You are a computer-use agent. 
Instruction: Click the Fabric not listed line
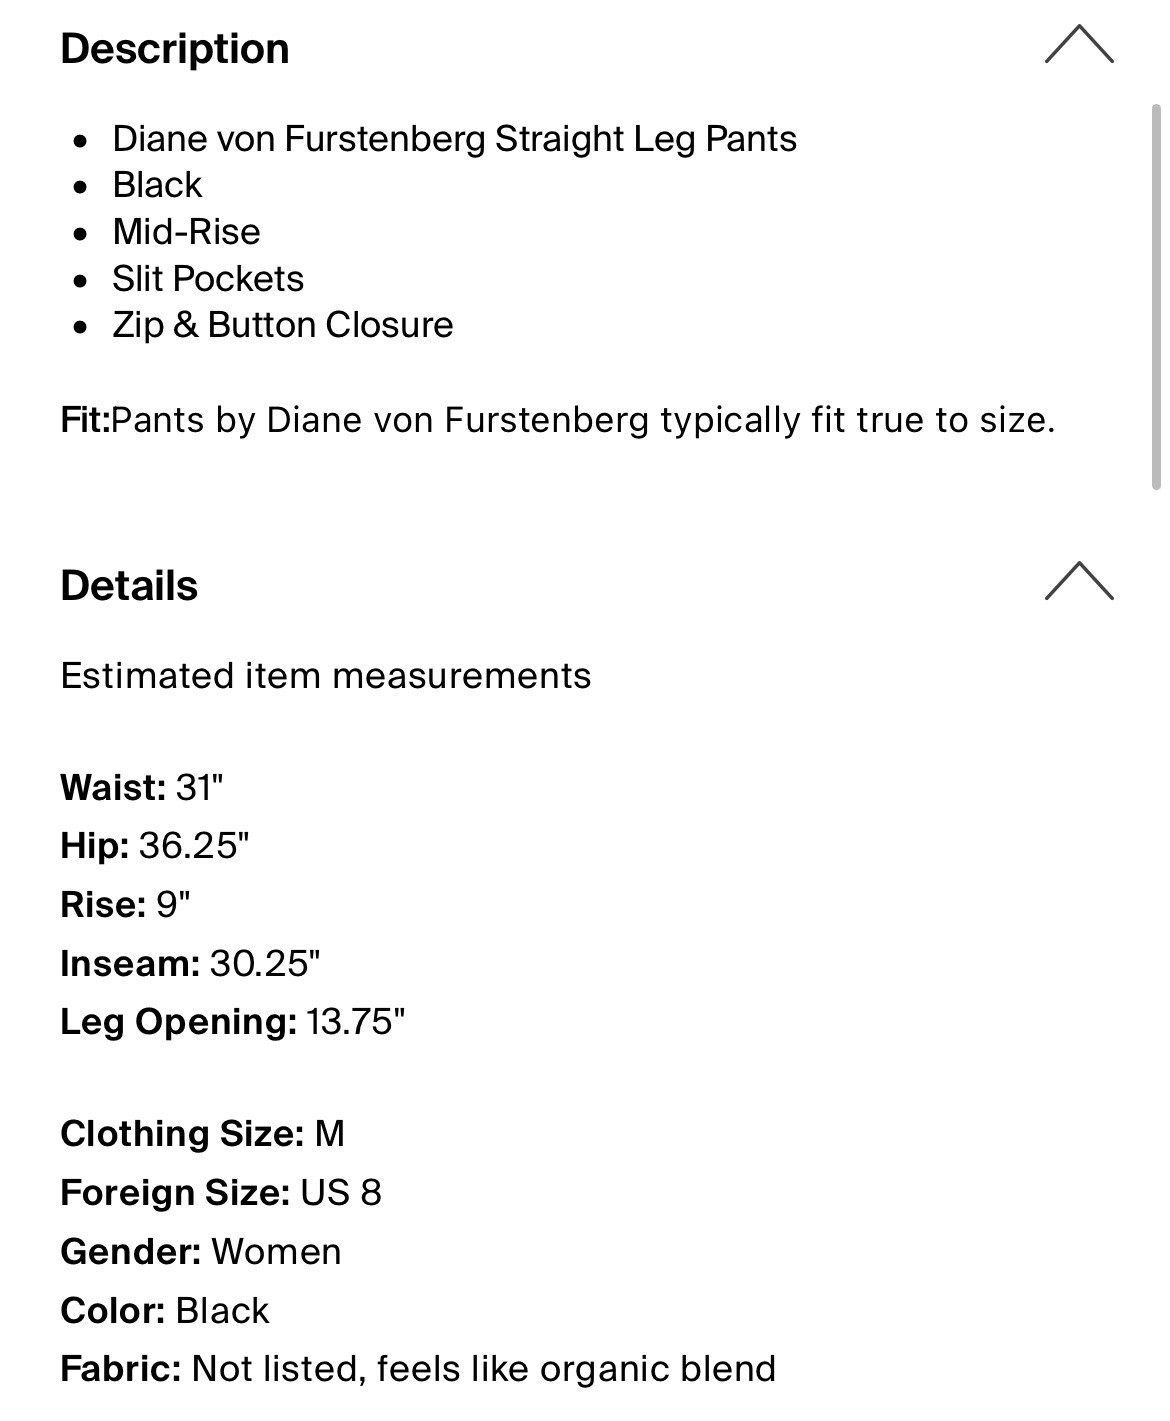[417, 1369]
